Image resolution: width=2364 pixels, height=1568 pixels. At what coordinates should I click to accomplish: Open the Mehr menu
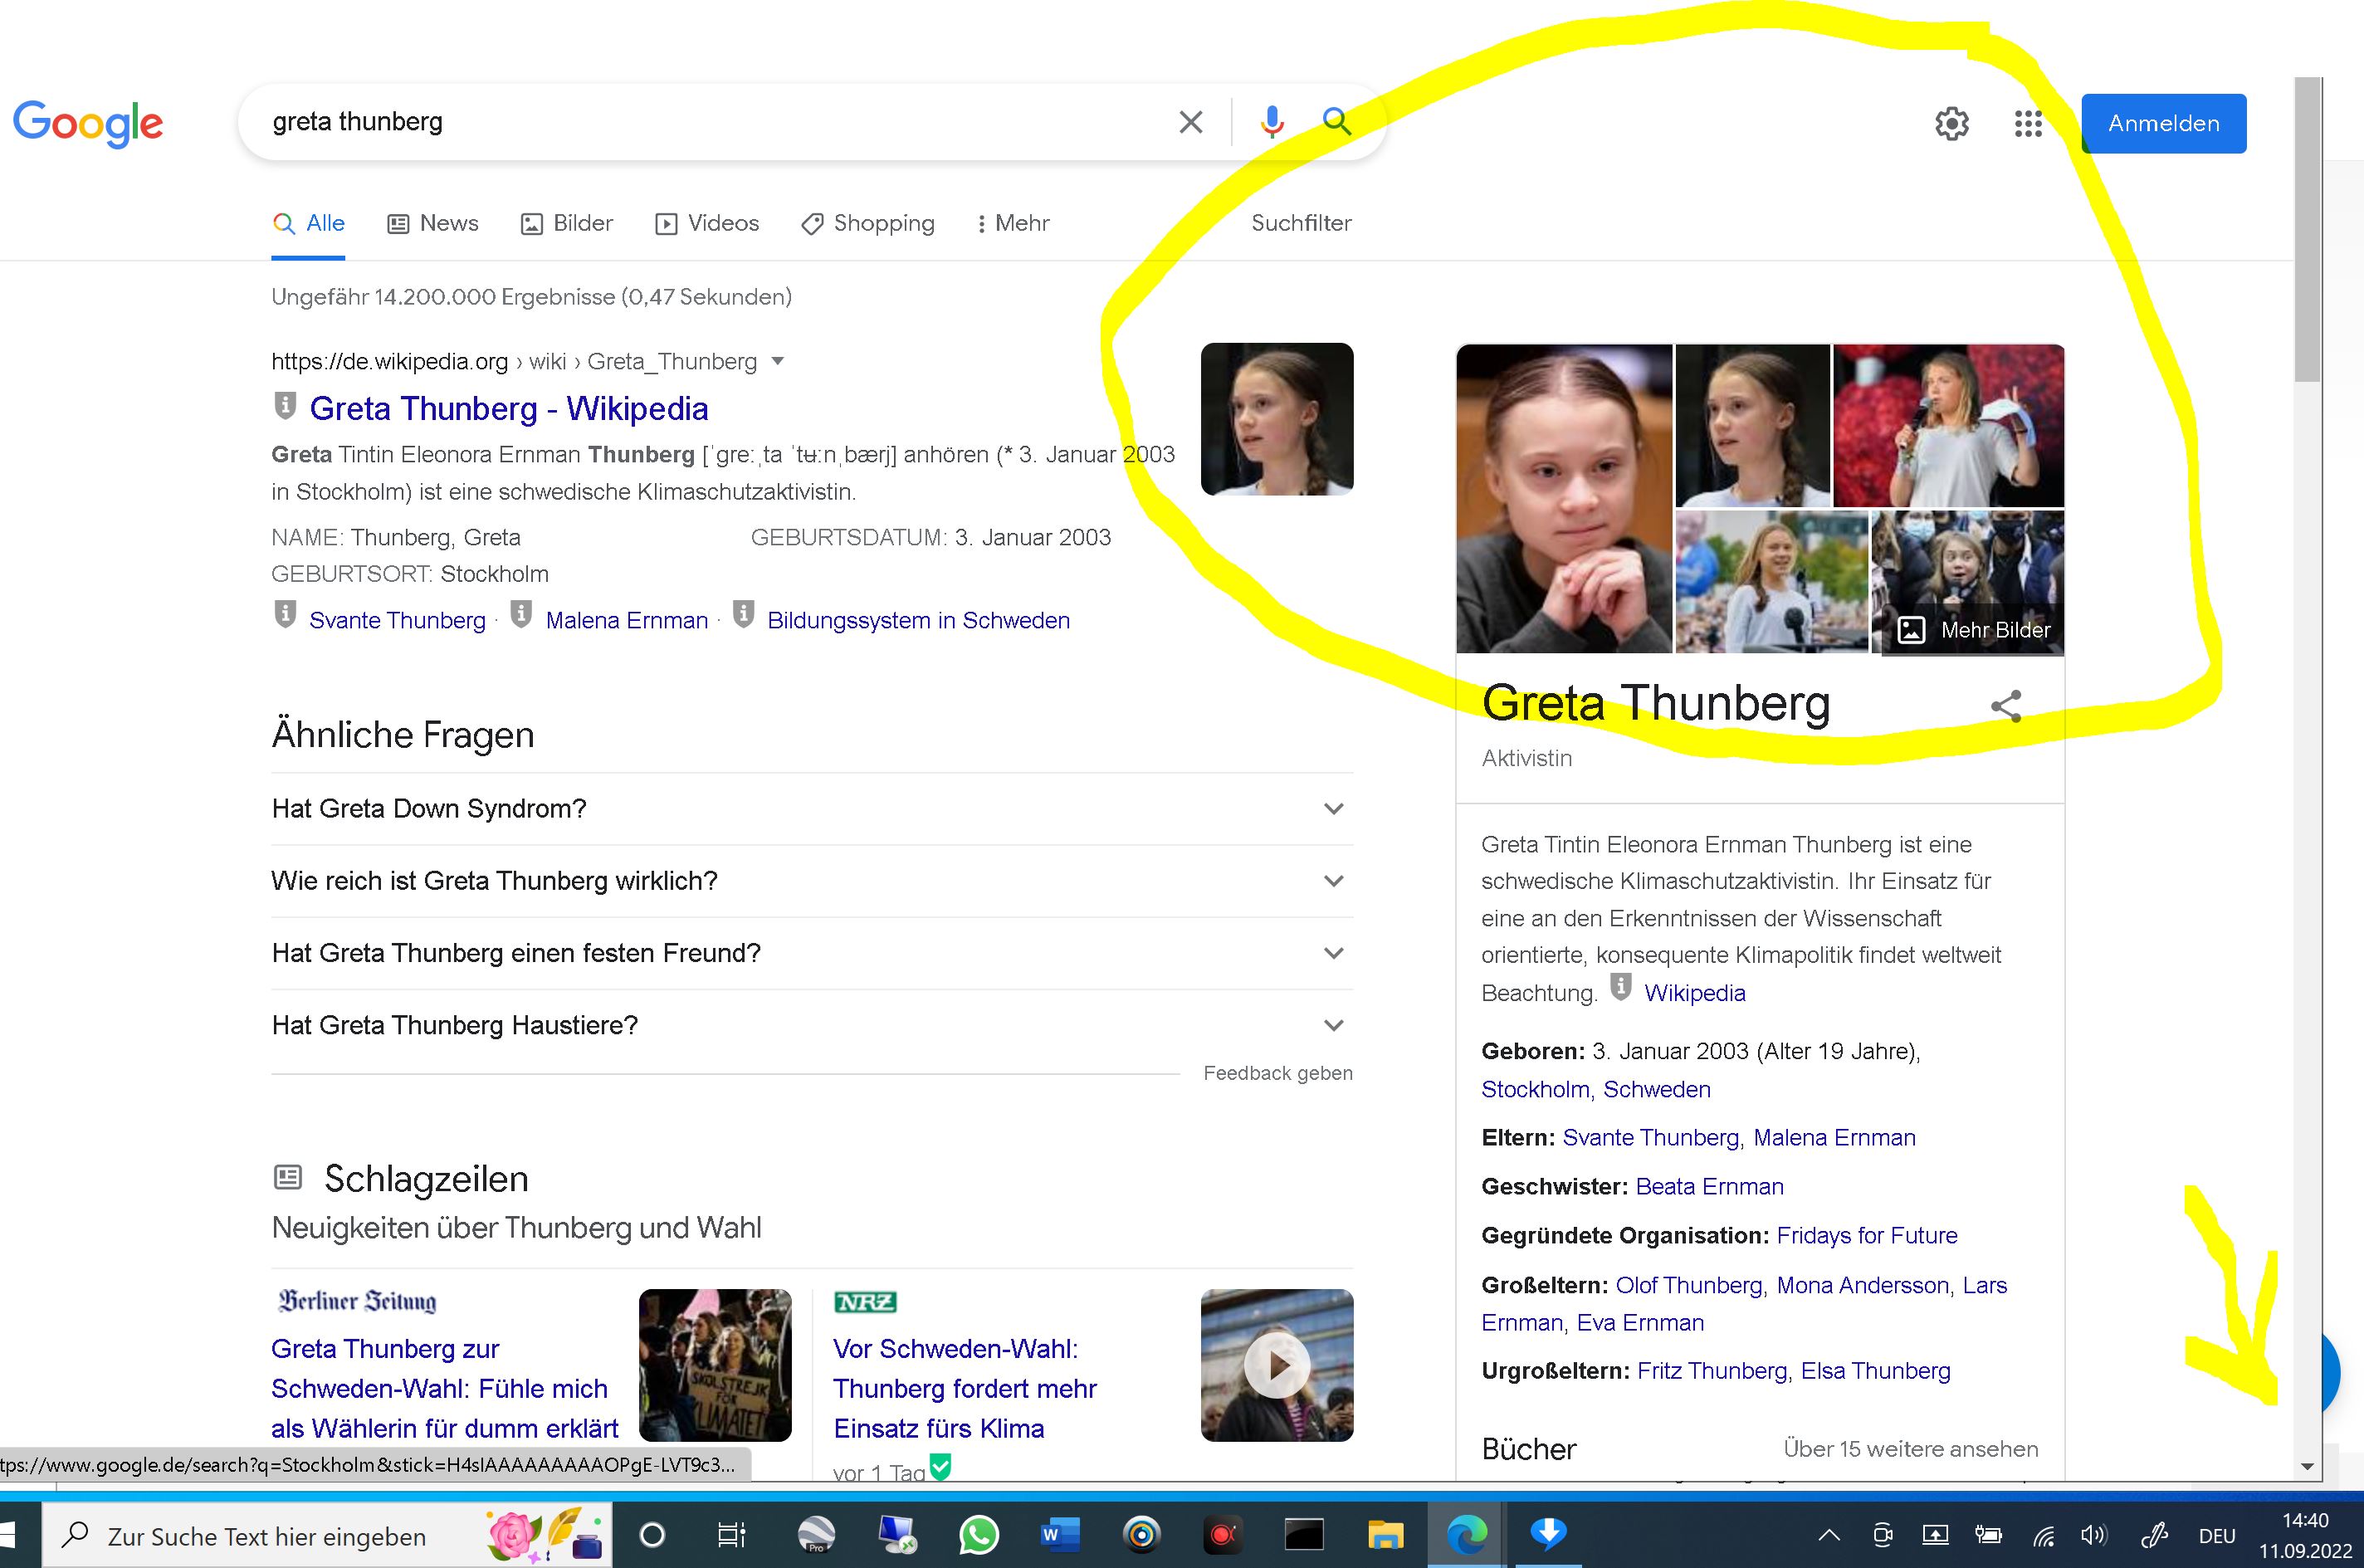pos(1012,223)
